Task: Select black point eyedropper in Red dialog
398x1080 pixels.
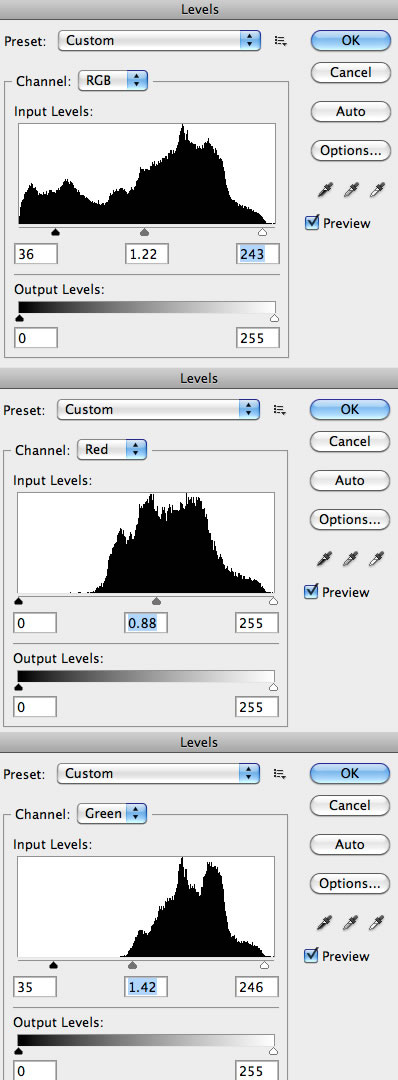Action: [324, 559]
